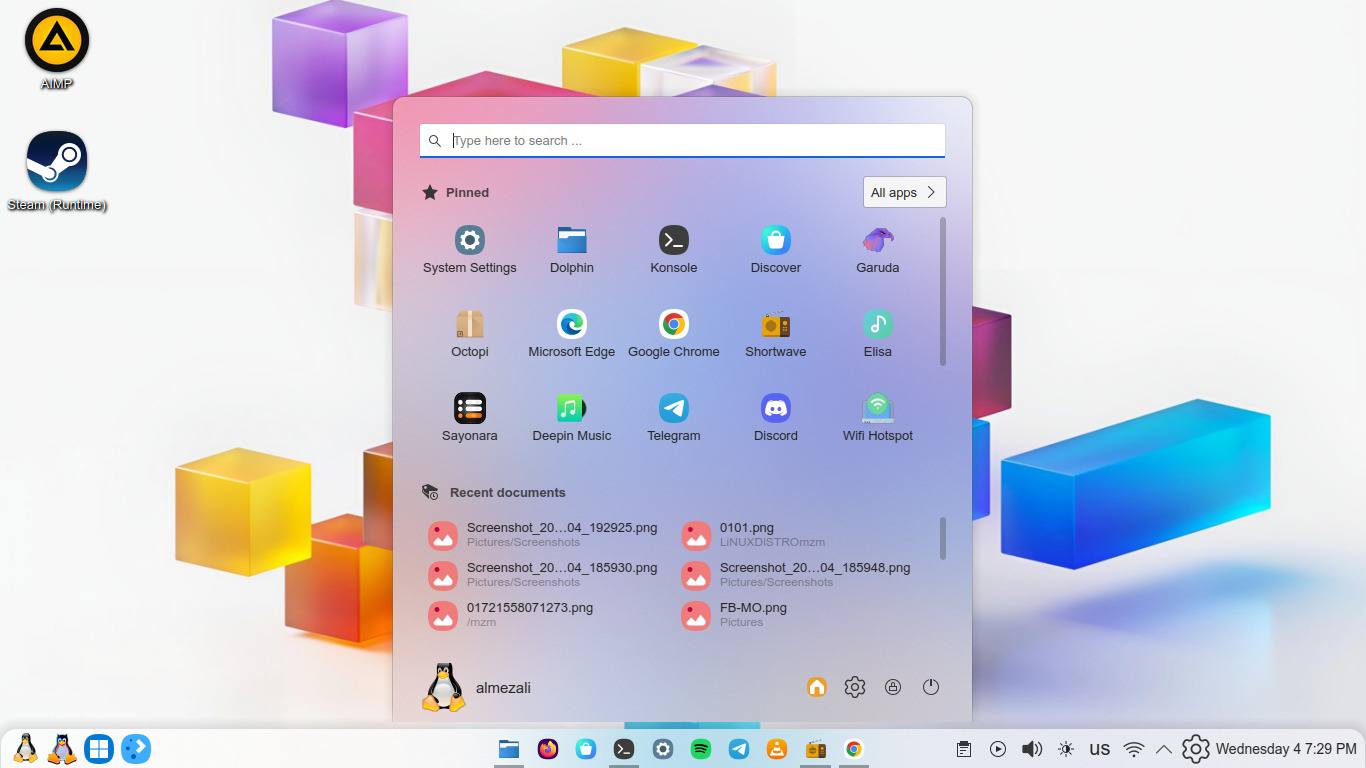The width and height of the screenshot is (1366, 768).
Task: Click the power button icon in menu
Action: [x=931, y=687]
